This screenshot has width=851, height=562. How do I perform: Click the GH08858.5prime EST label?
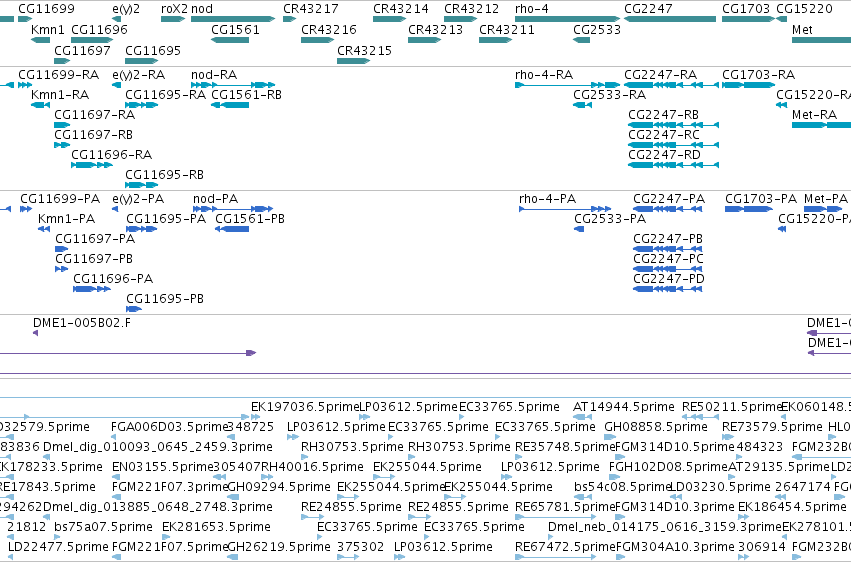pos(656,426)
